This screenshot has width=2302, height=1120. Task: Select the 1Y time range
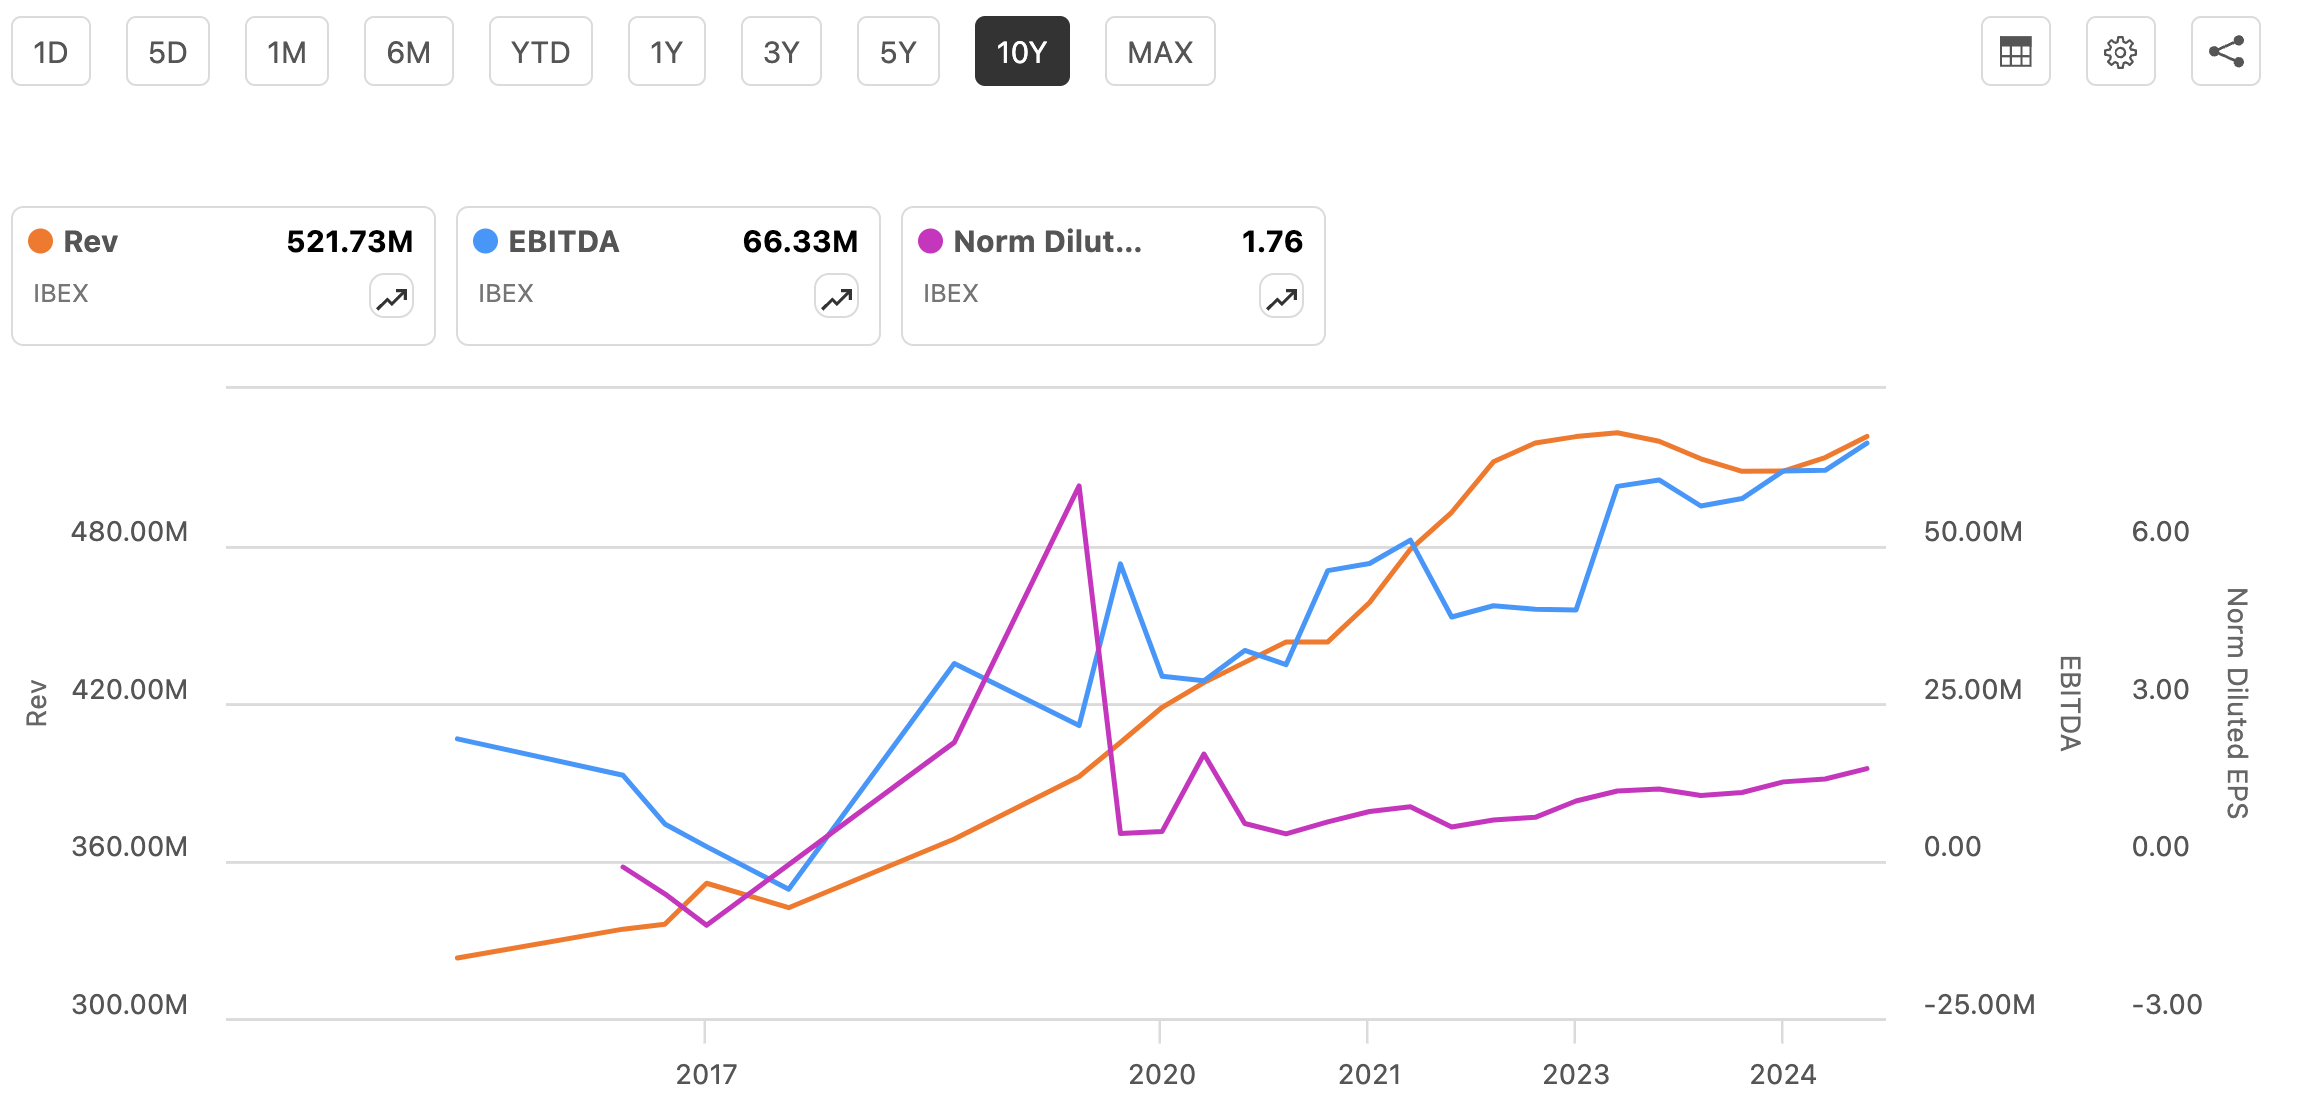(x=666, y=51)
